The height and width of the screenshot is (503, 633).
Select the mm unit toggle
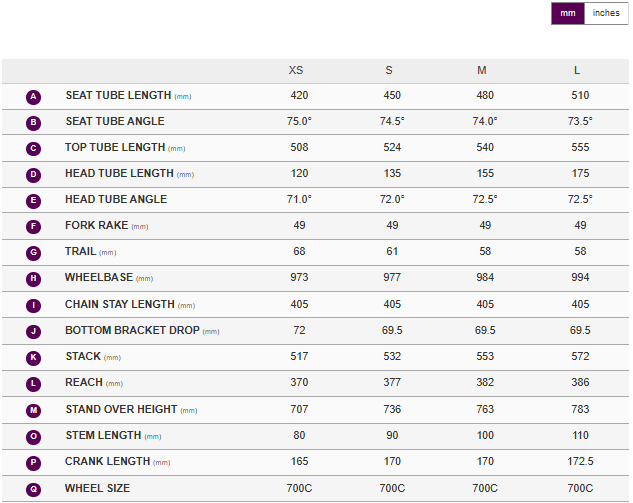[568, 13]
